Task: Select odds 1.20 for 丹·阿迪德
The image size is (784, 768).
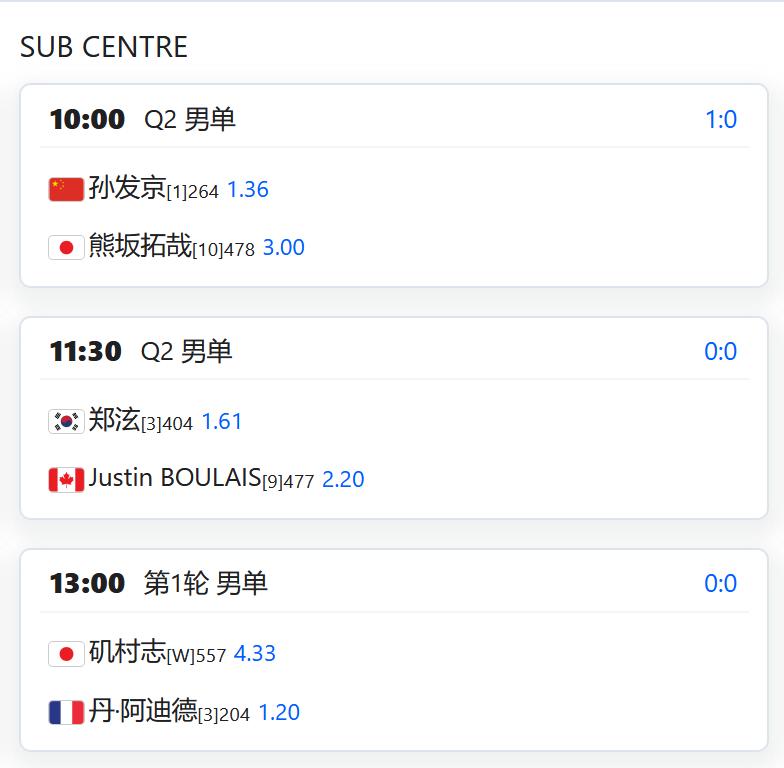Action: 279,713
